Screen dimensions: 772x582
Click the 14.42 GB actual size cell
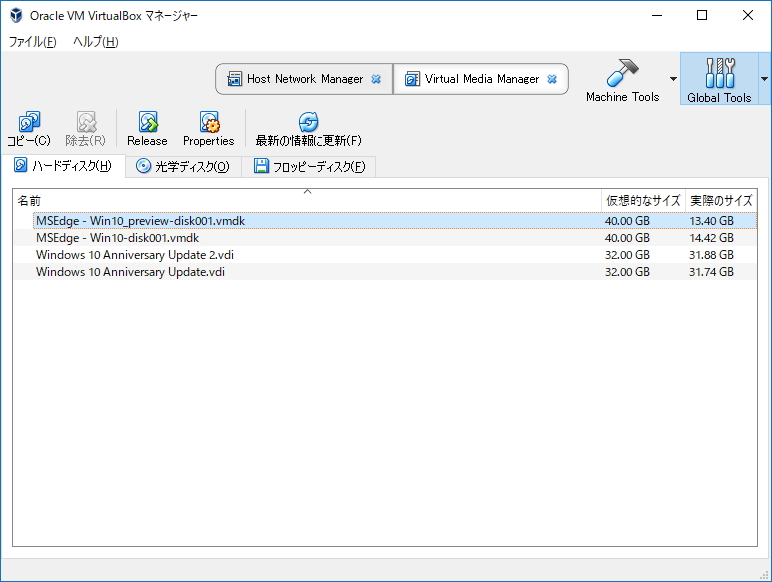pos(711,238)
